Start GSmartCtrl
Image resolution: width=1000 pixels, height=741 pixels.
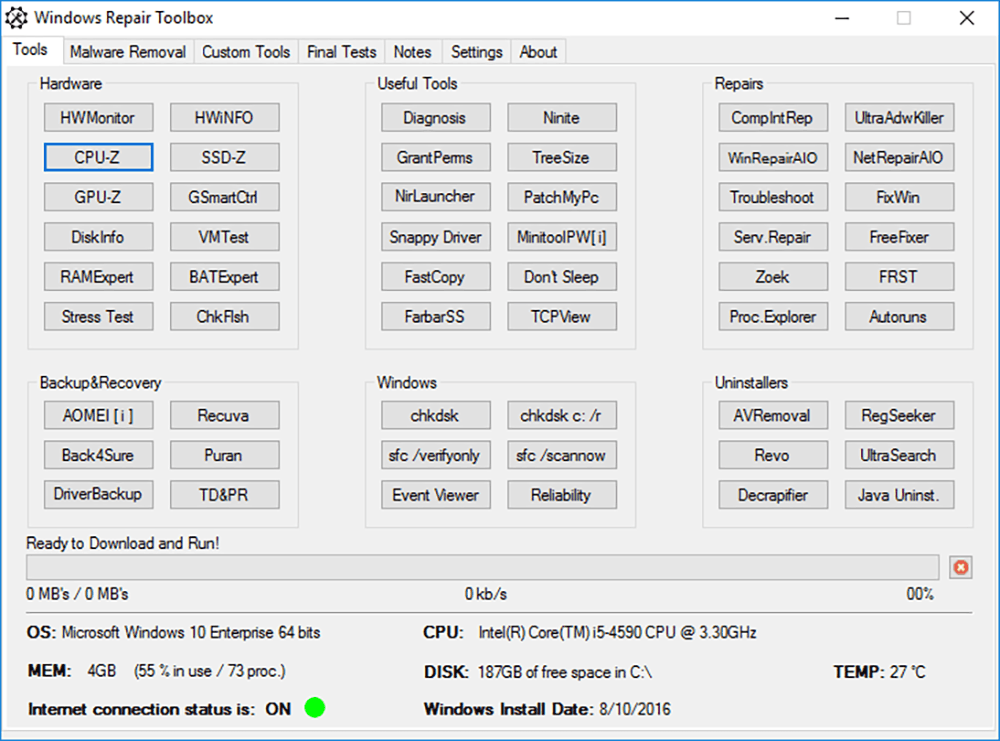(224, 197)
